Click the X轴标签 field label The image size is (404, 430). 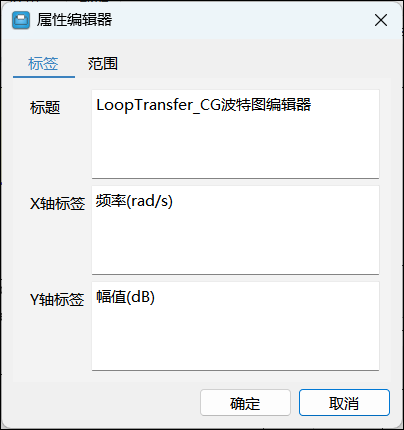click(x=57, y=204)
